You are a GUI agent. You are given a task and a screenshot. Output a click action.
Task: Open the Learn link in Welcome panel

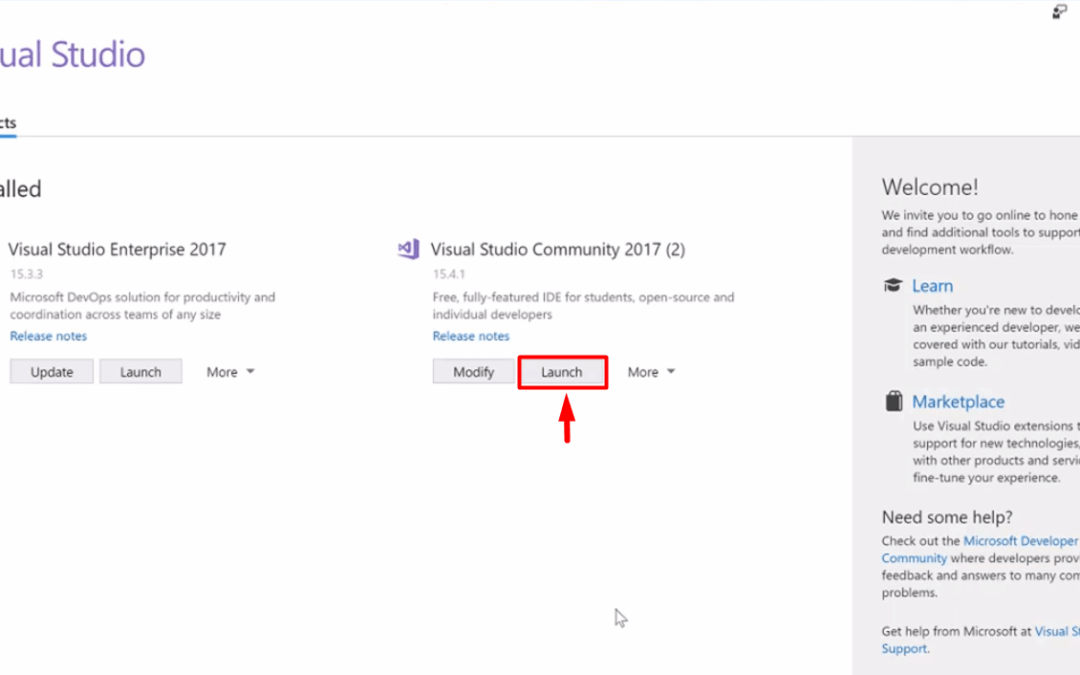[x=932, y=286]
